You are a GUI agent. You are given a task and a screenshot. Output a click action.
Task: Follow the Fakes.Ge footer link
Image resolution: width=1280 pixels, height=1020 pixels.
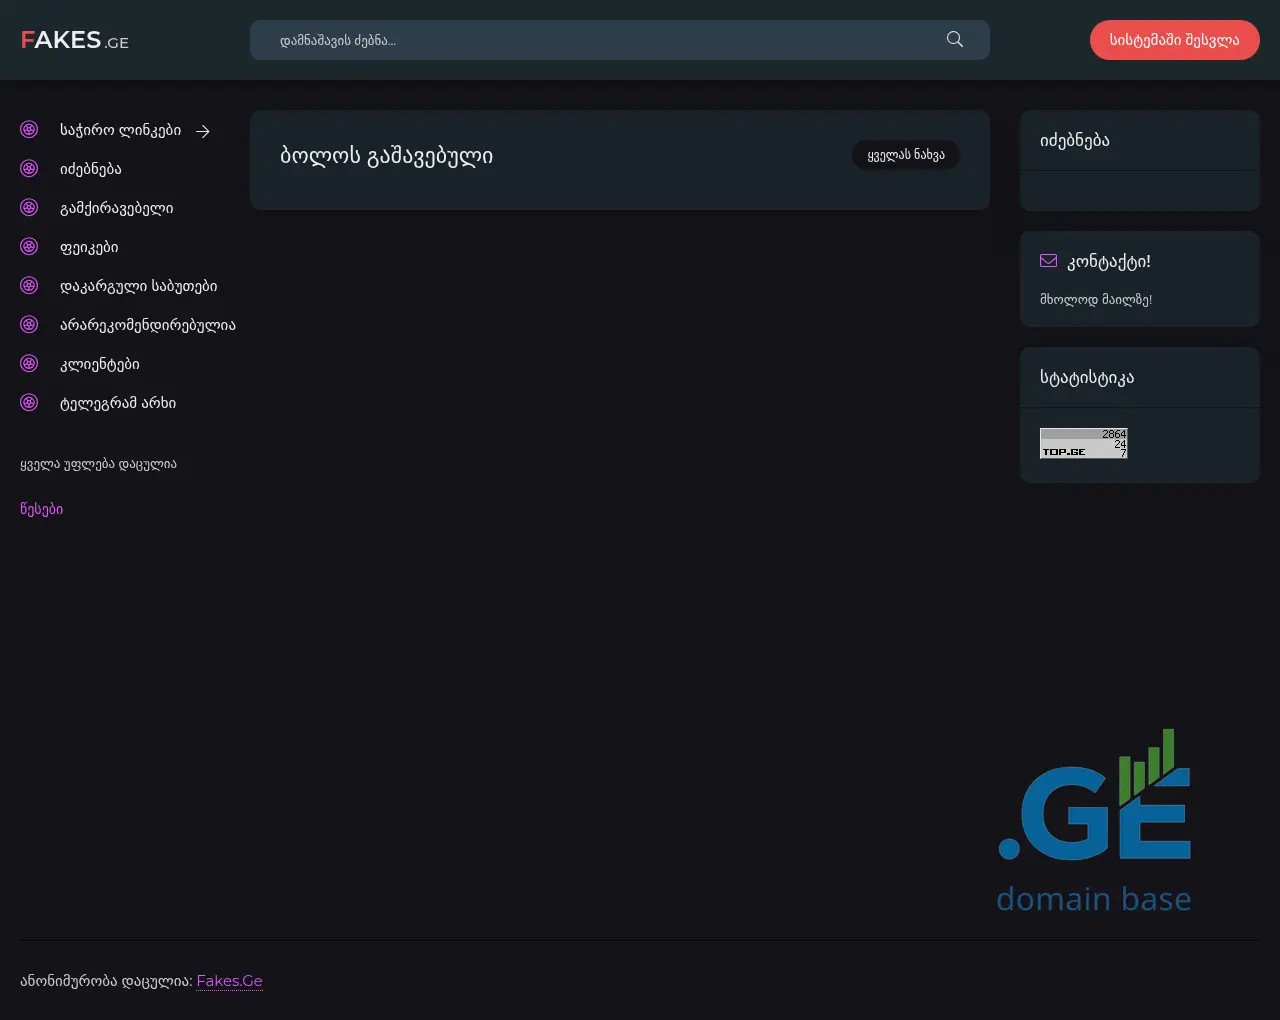point(229,981)
